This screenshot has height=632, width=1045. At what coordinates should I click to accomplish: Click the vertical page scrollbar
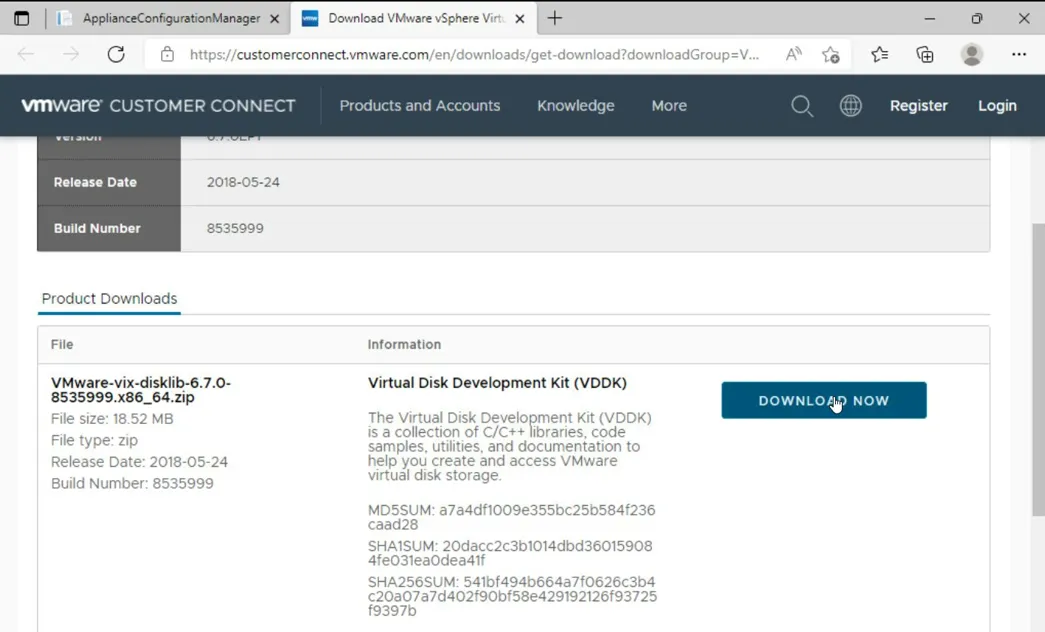1038,369
